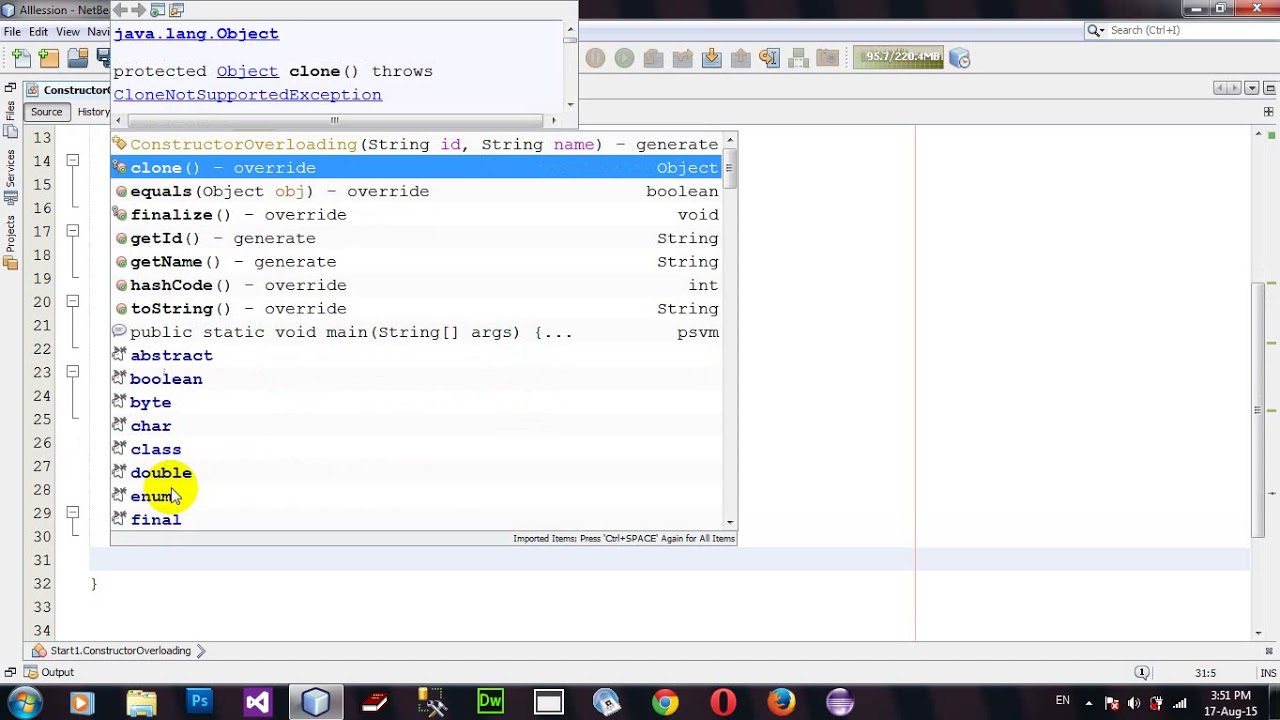This screenshot has width=1280, height=720.
Task: Click the completion list vertical scrollbar
Action: click(x=730, y=330)
